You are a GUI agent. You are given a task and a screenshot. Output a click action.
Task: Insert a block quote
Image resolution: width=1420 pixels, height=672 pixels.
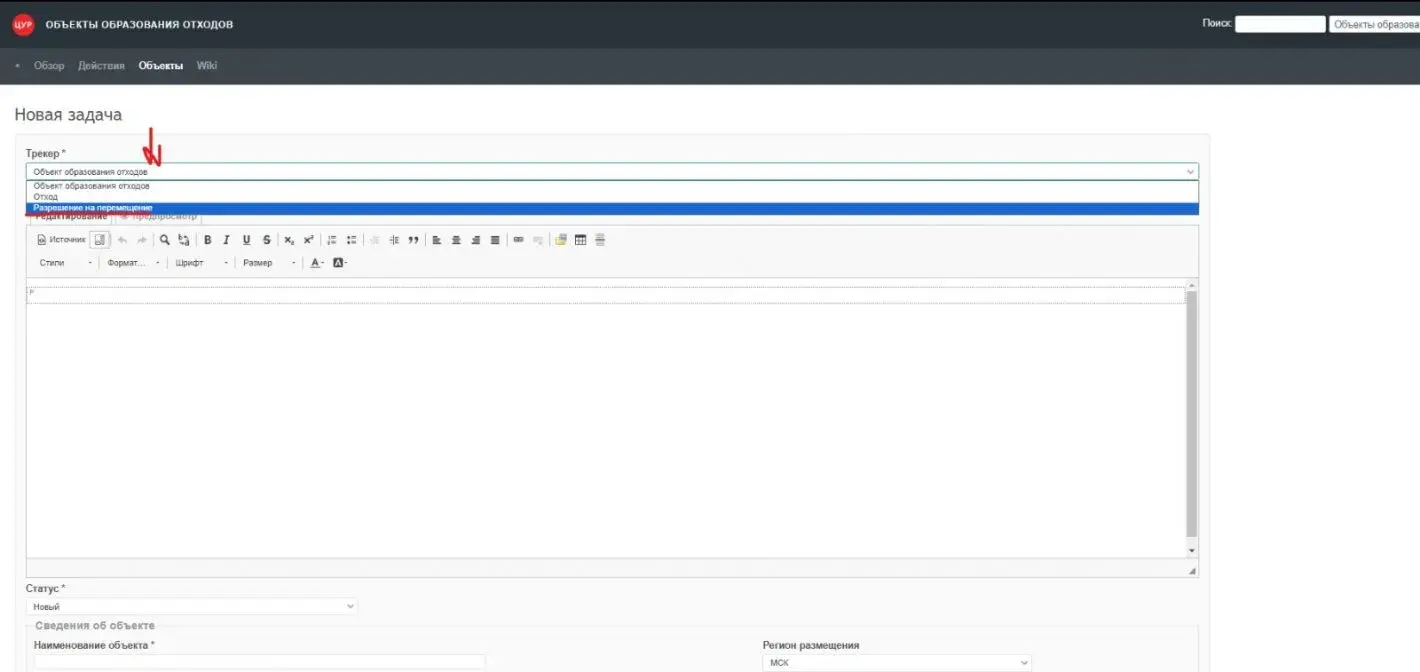click(x=413, y=240)
